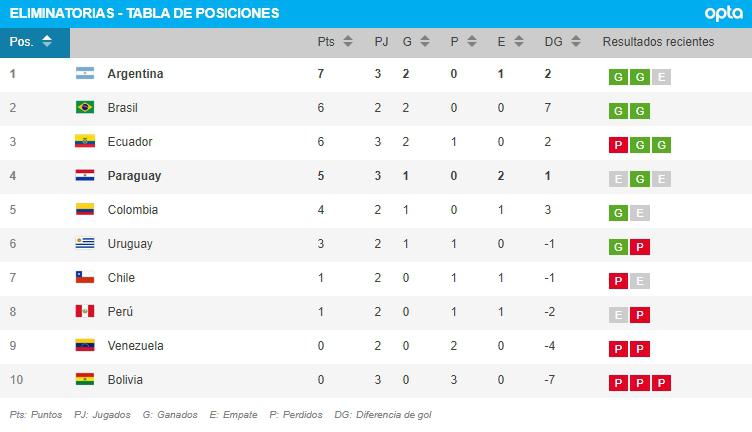This screenshot has width=752, height=432.
Task: Sort table by Pts column
Action: (x=334, y=42)
